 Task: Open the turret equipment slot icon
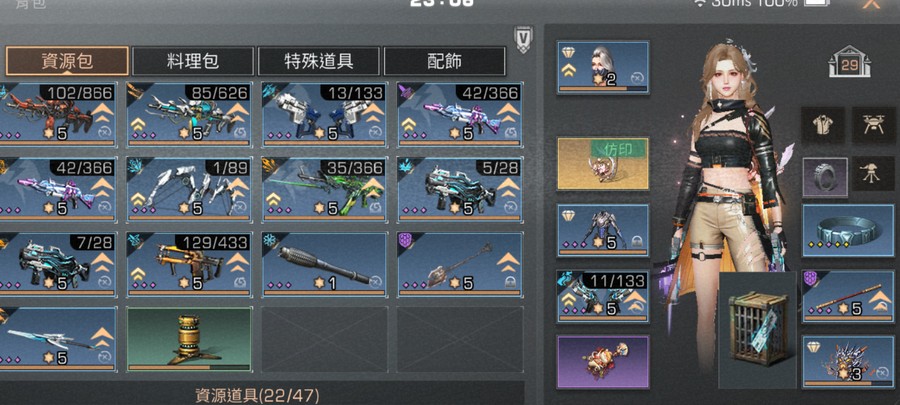point(873,174)
